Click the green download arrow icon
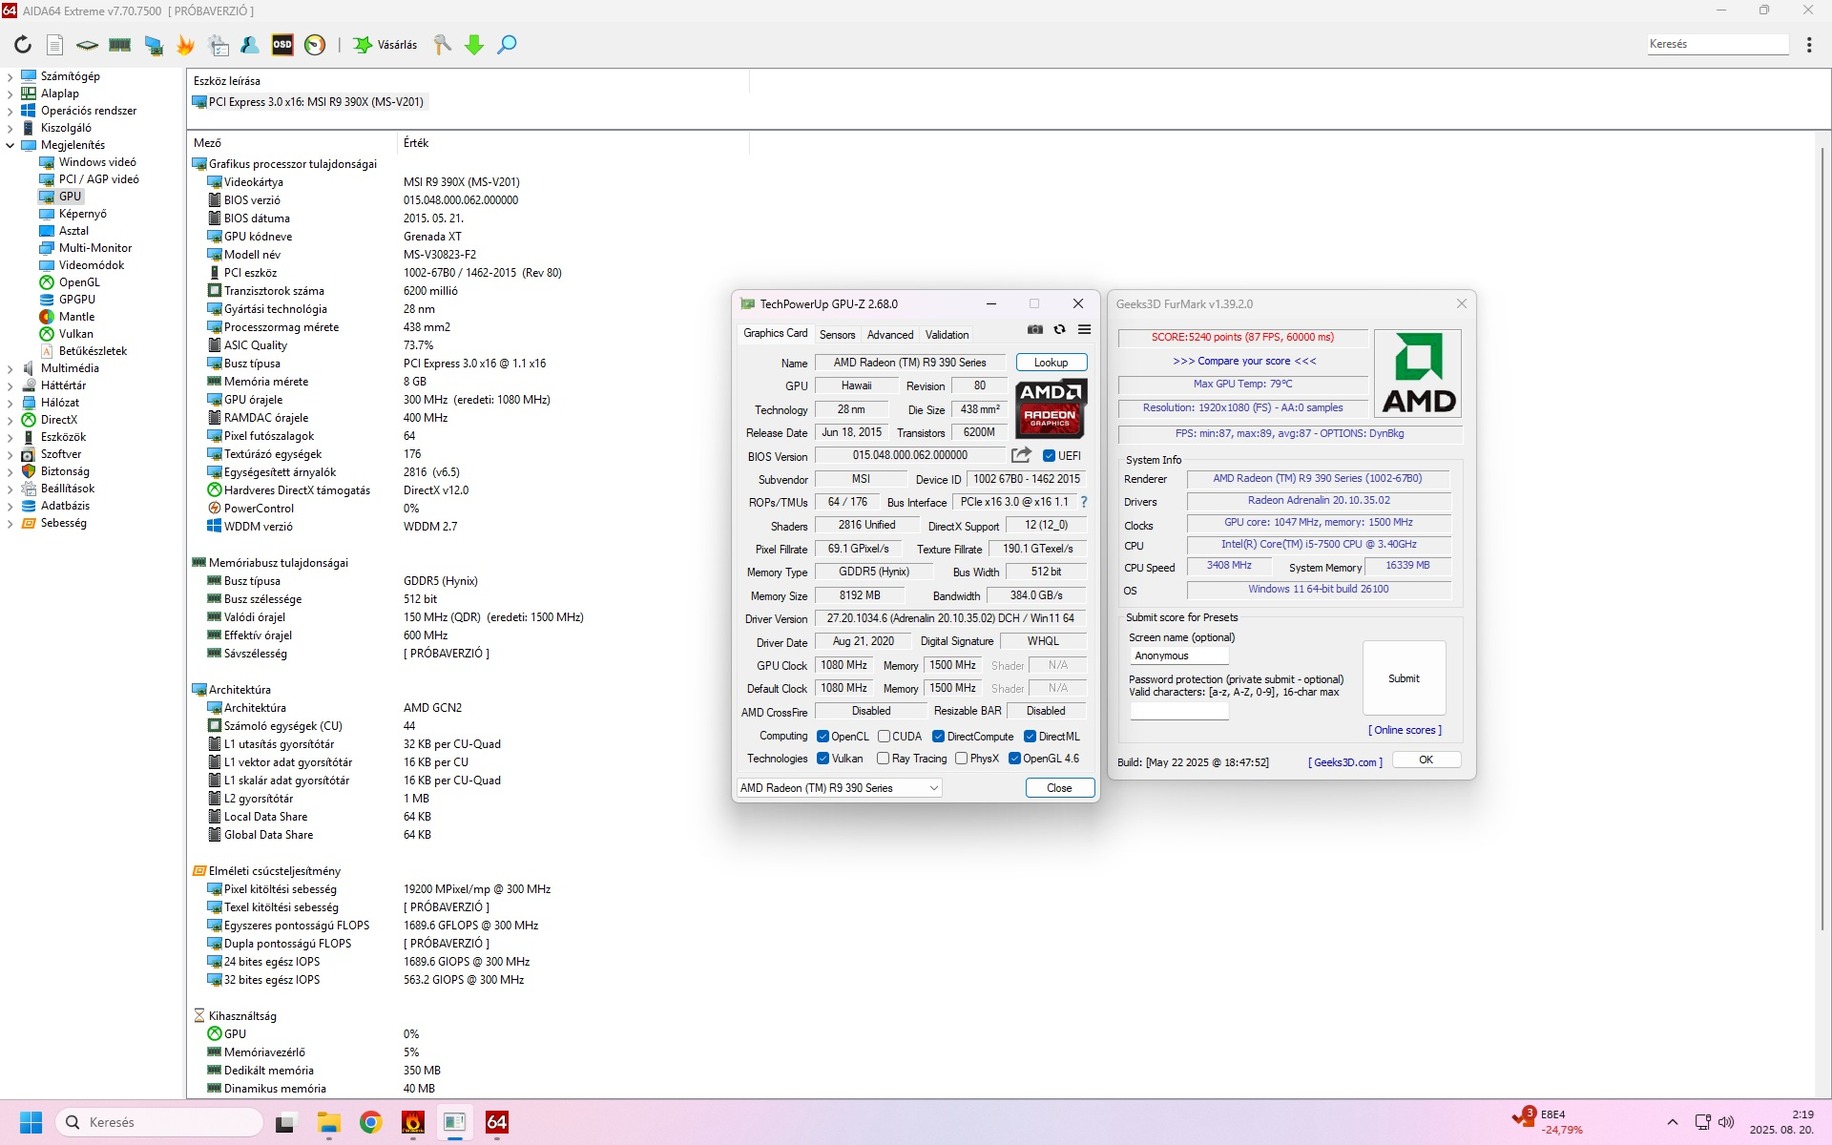Viewport: 1832px width, 1145px height. [475, 44]
